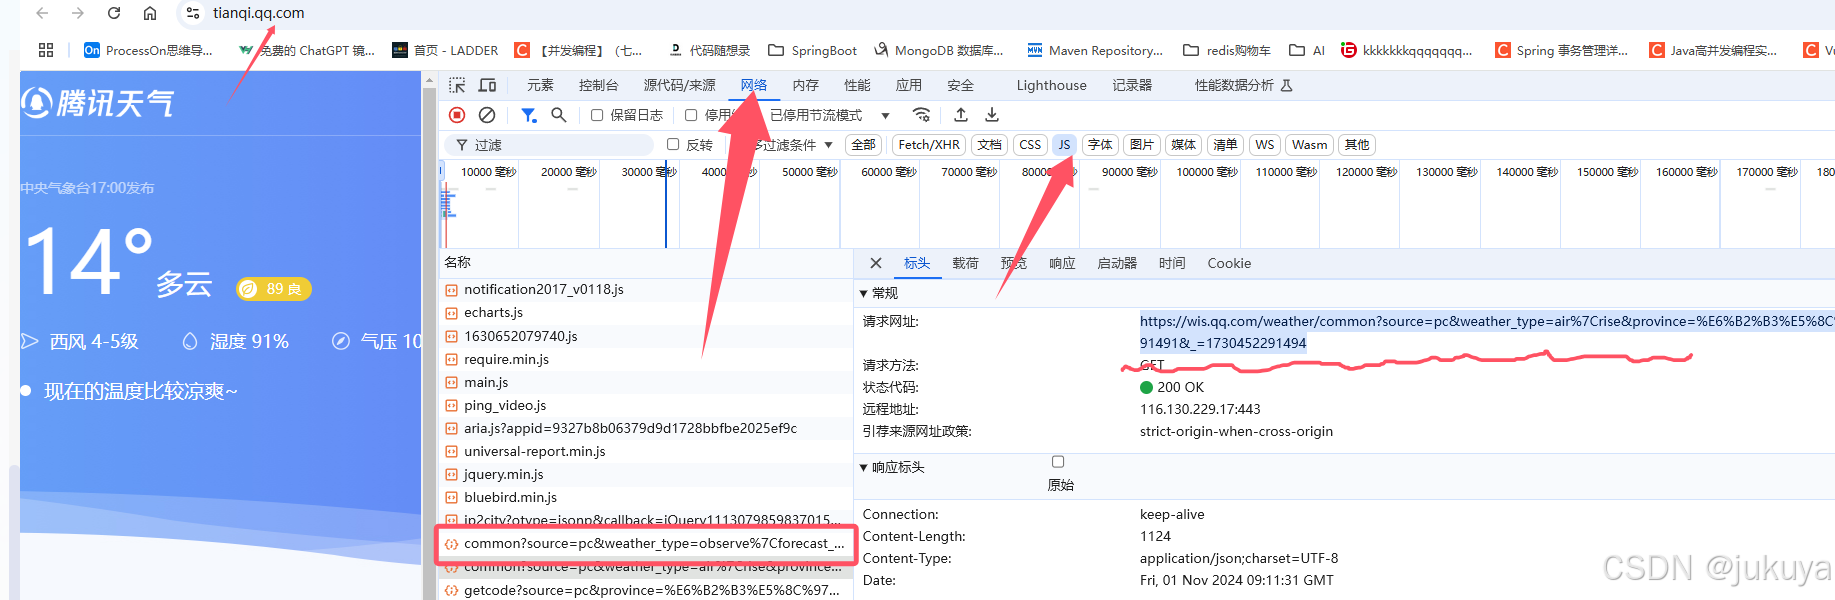The image size is (1835, 600).
Task: Filter requests by 文档
Action: point(989,145)
